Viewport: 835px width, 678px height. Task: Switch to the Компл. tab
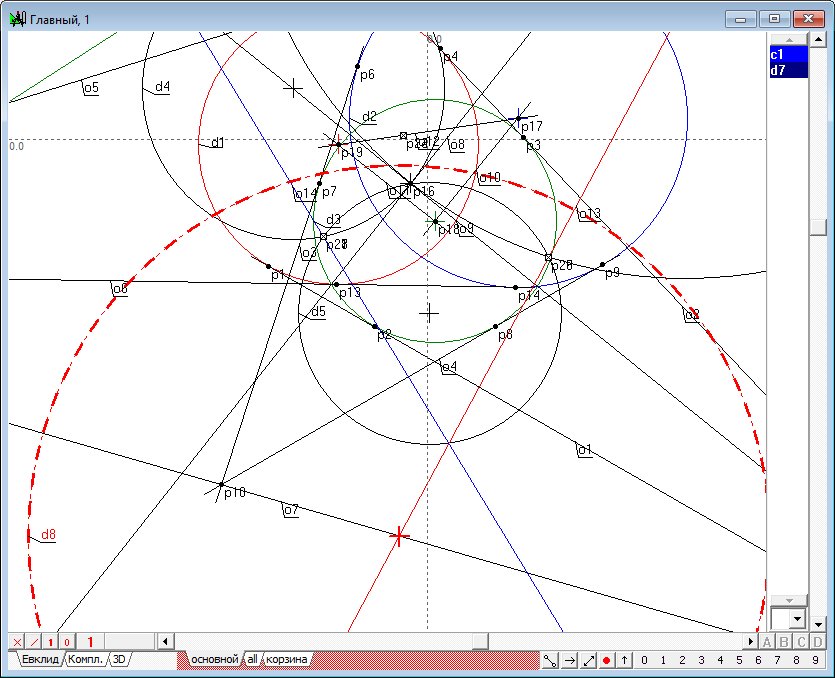(x=85, y=659)
